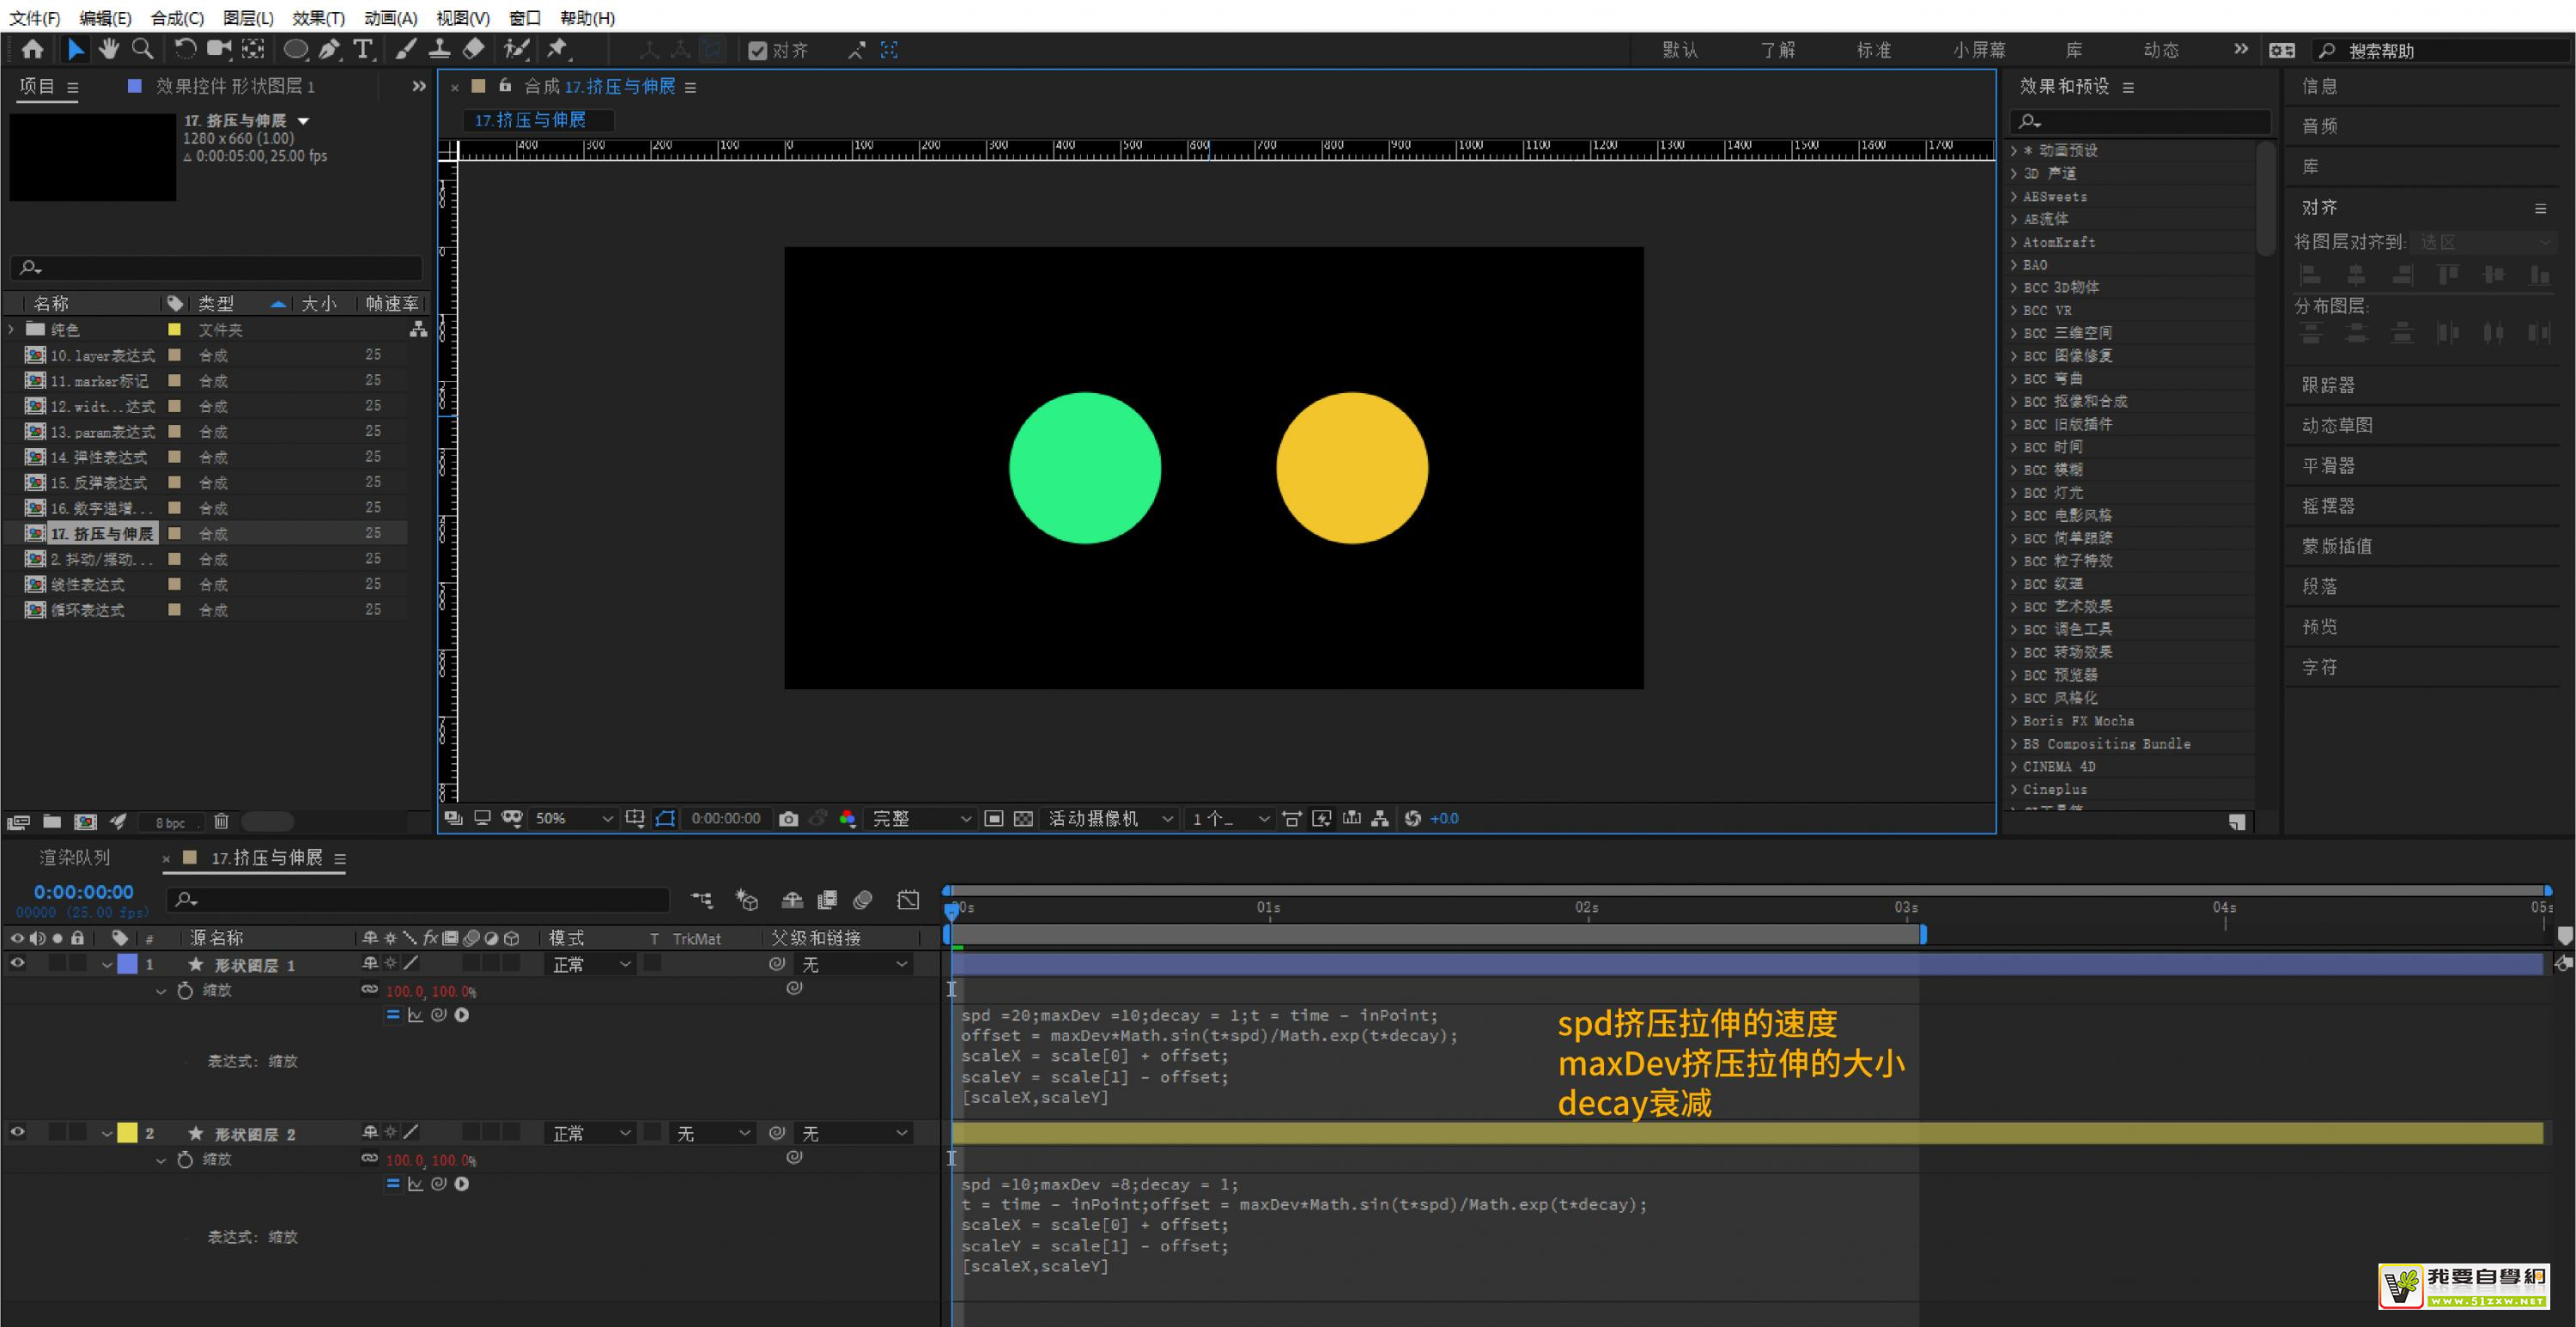
Task: Click the Home icon in toolbar
Action: (32, 49)
